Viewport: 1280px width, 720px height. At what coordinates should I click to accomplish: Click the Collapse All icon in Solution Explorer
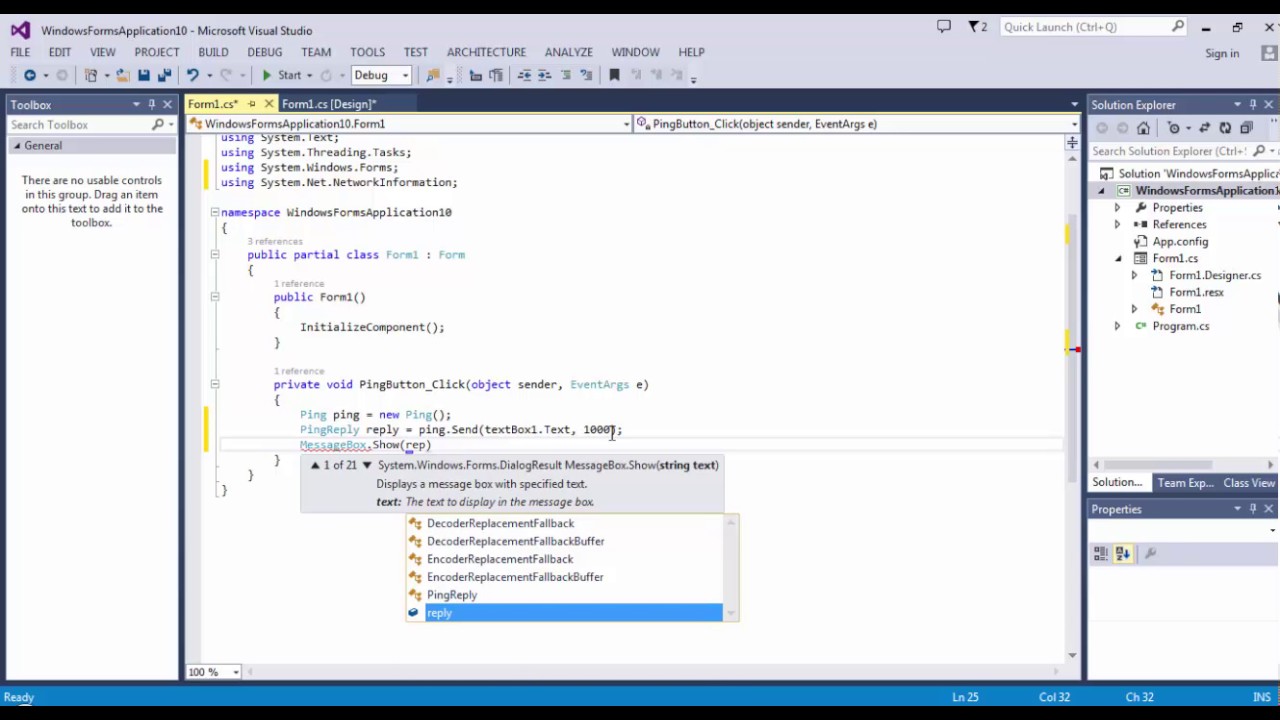(x=1246, y=128)
